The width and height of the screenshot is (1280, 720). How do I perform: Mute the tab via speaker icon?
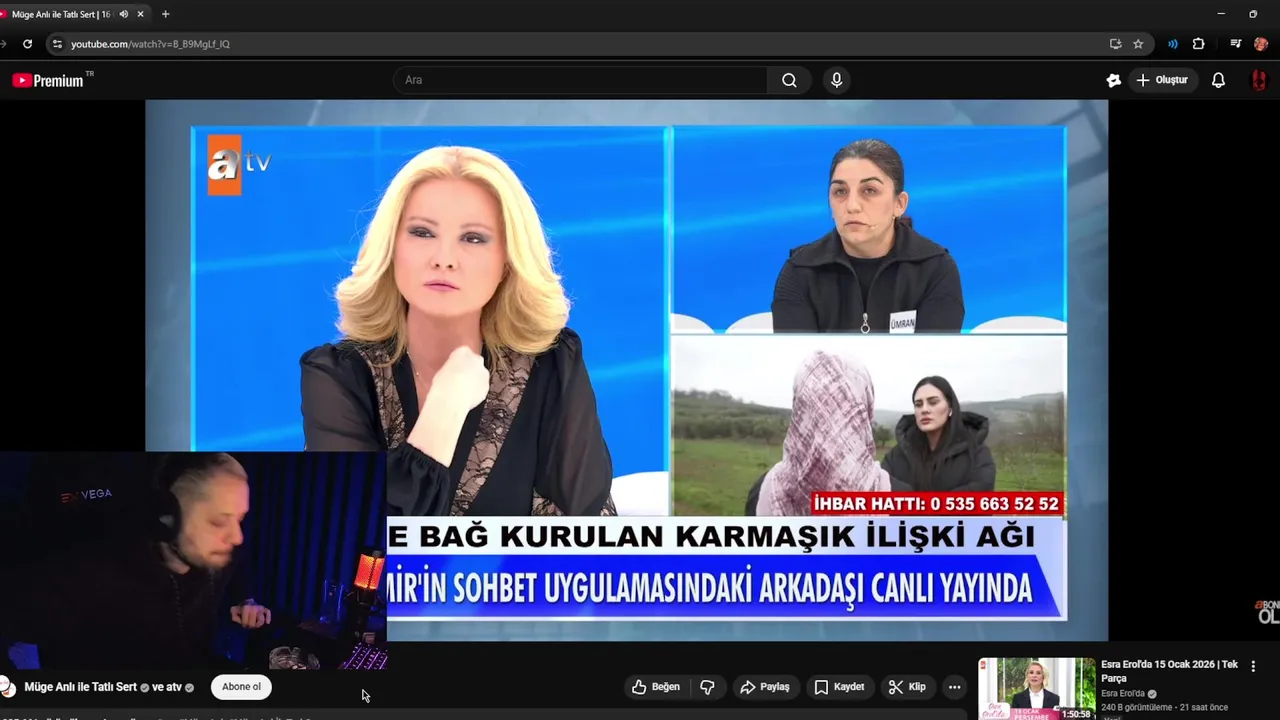pyautogui.click(x=124, y=14)
